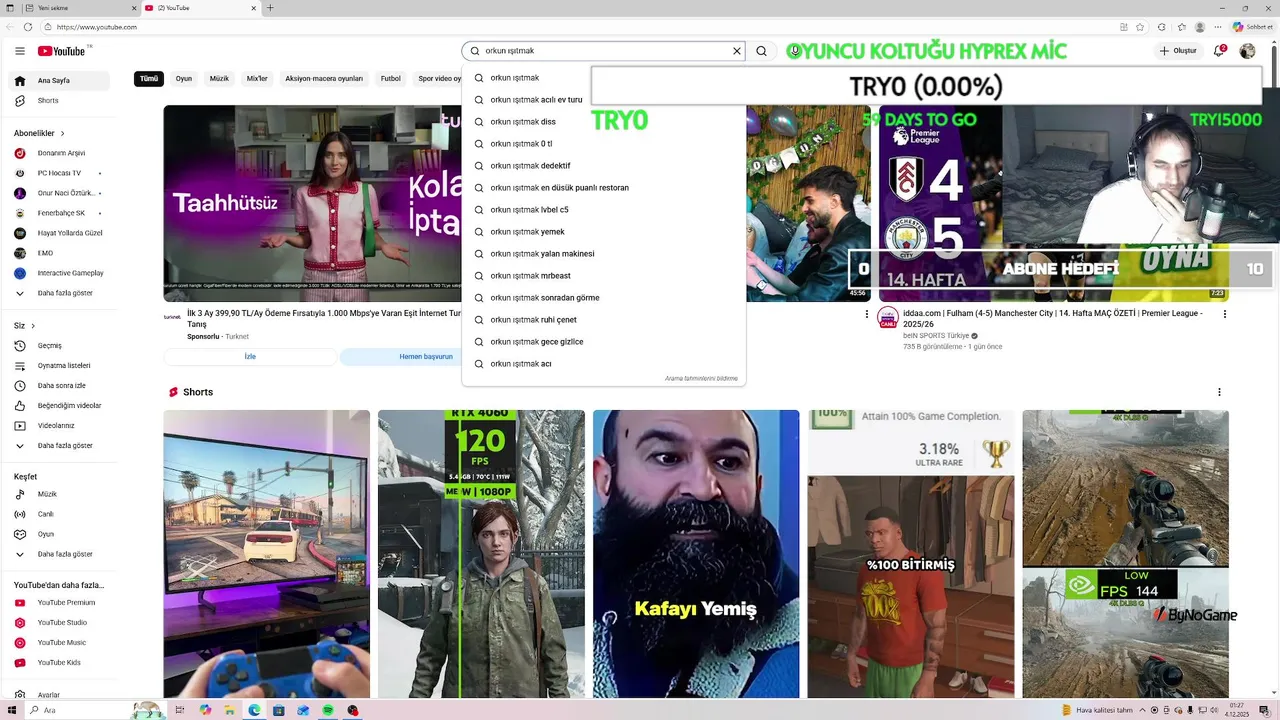Expand Daha fazla göster under Abonelikler
The image size is (1280, 720).
(x=60, y=293)
